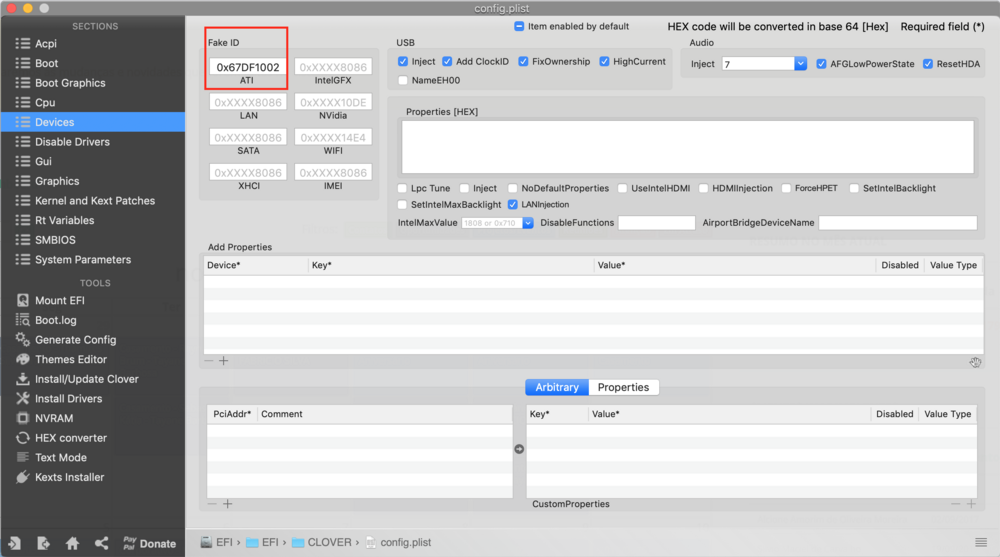
Task: Enable the UseIntelHDMI checkbox
Action: tap(622, 188)
